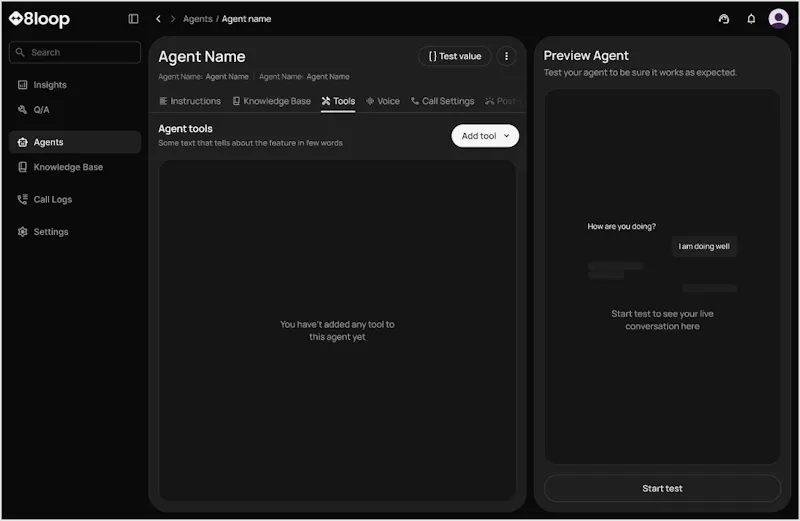Click the Q/A icon in the sidebar

coord(22,110)
